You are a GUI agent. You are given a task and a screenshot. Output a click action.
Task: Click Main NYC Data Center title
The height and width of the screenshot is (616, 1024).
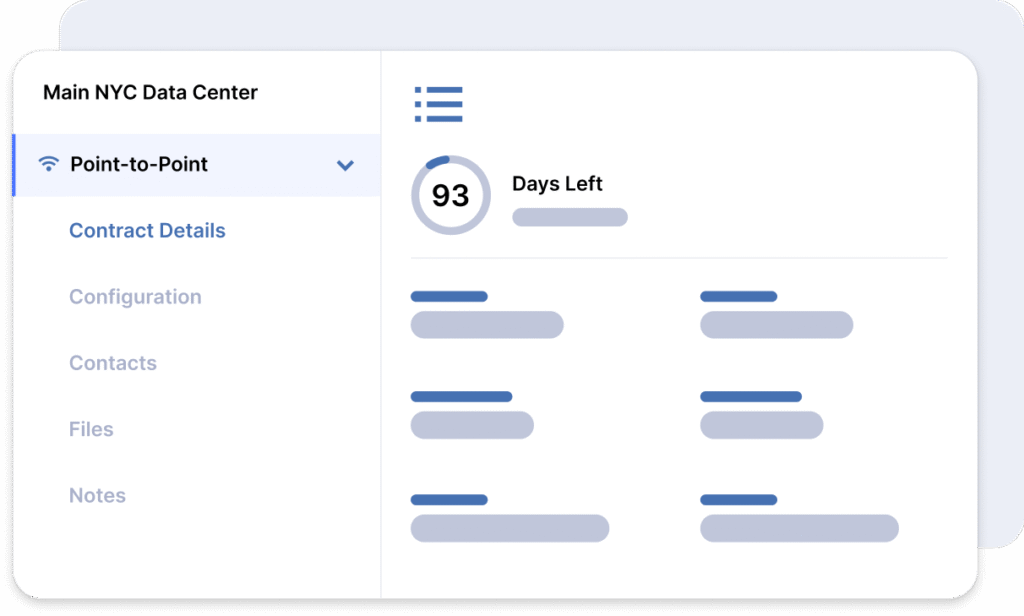coord(150,92)
